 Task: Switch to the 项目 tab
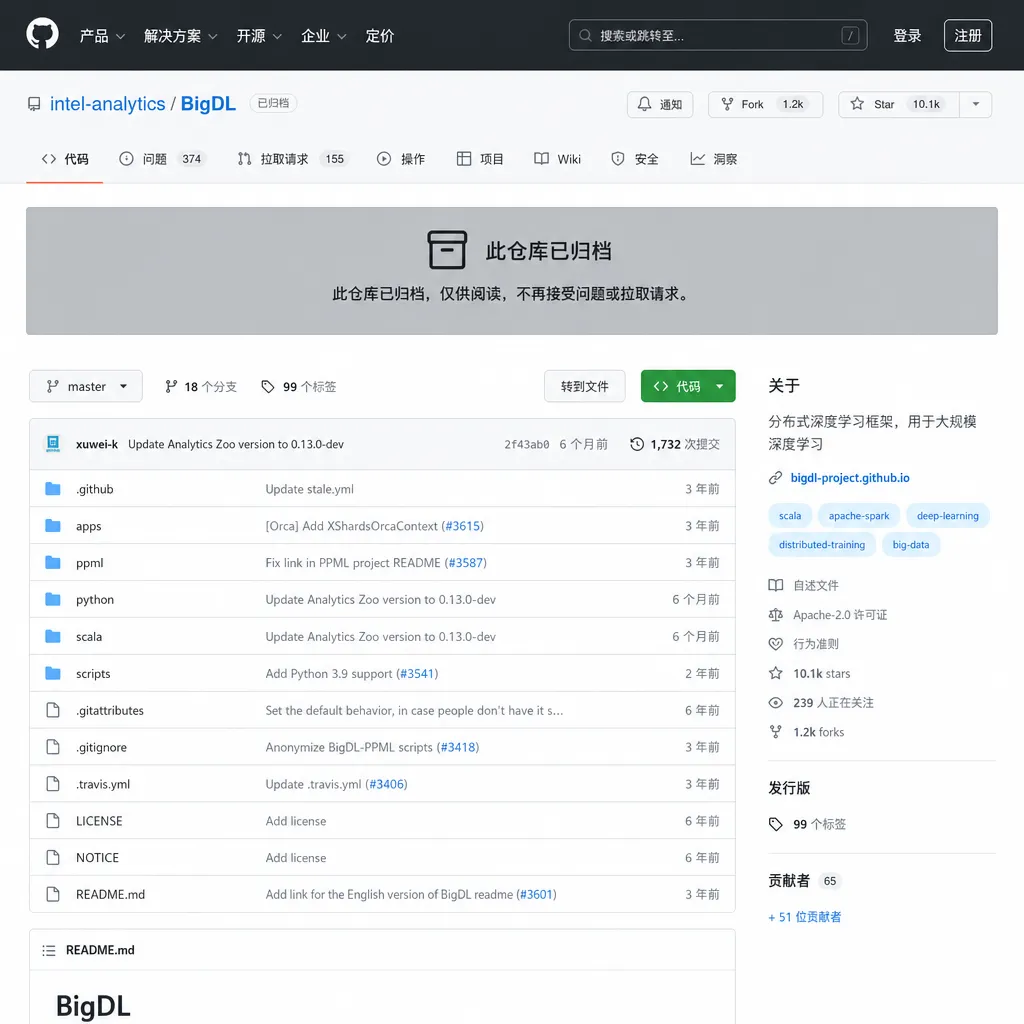coord(480,159)
